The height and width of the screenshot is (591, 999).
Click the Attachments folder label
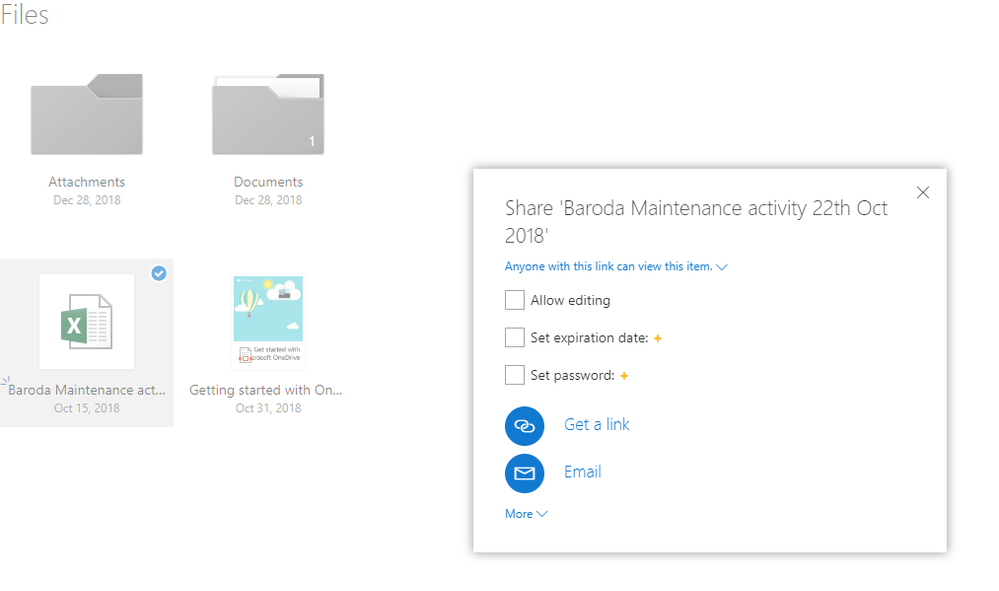coord(87,182)
